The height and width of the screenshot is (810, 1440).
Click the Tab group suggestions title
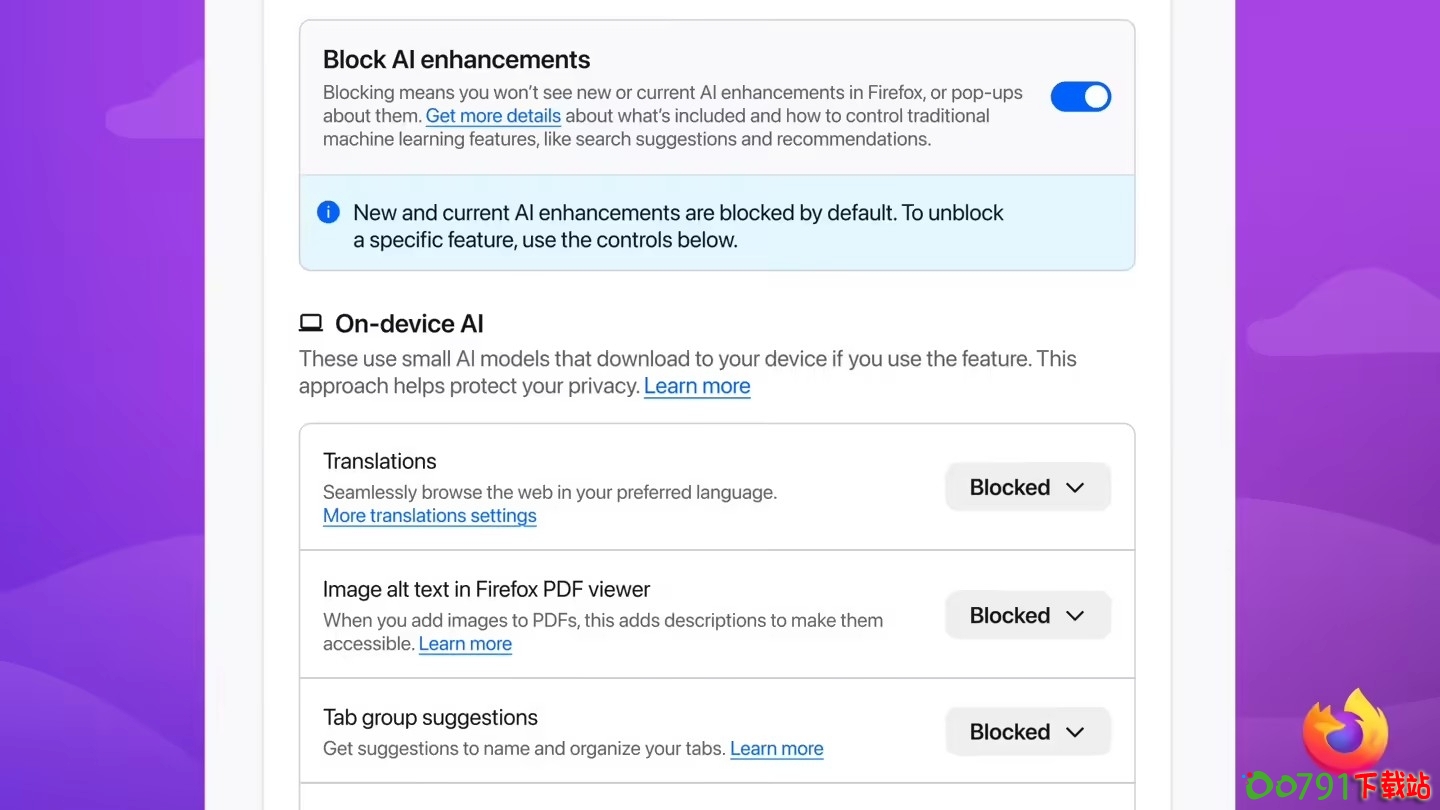click(430, 718)
